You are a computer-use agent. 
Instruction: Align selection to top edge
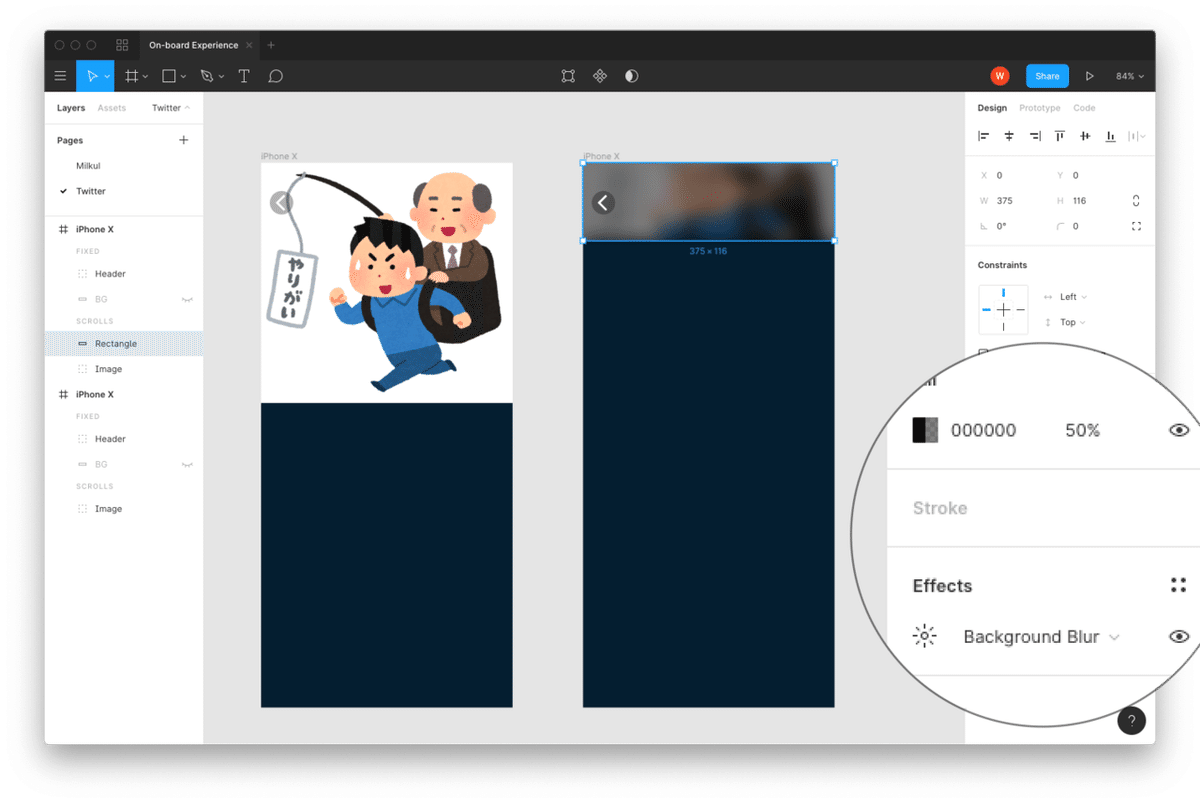point(1060,136)
